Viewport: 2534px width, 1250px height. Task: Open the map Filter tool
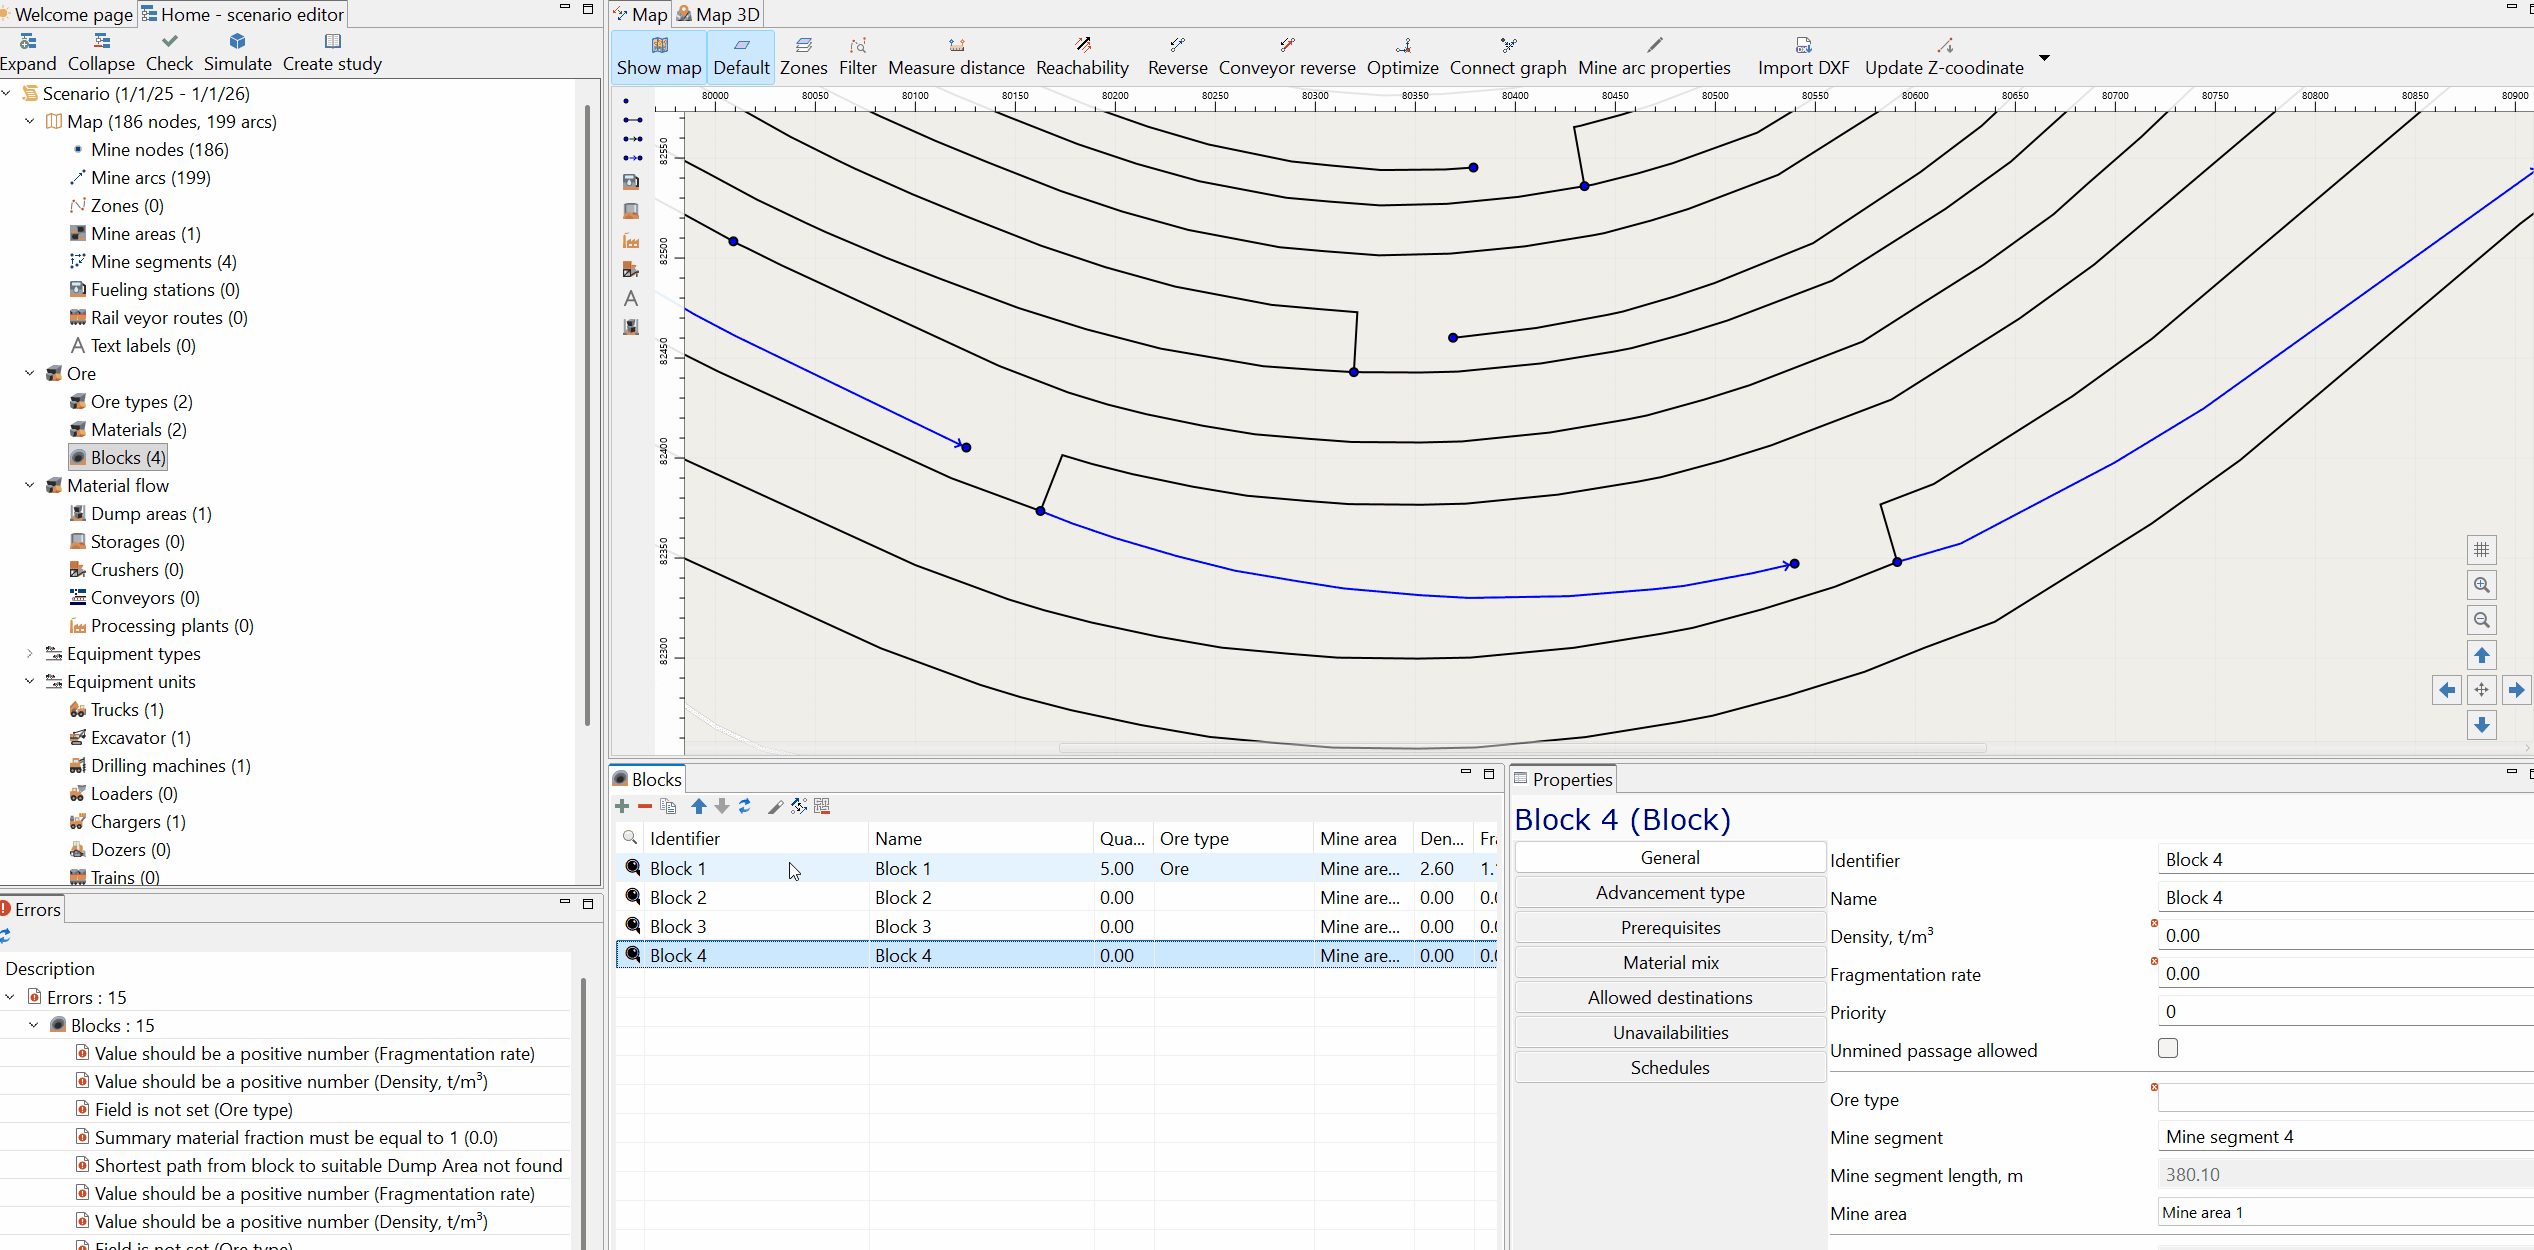pyautogui.click(x=857, y=57)
